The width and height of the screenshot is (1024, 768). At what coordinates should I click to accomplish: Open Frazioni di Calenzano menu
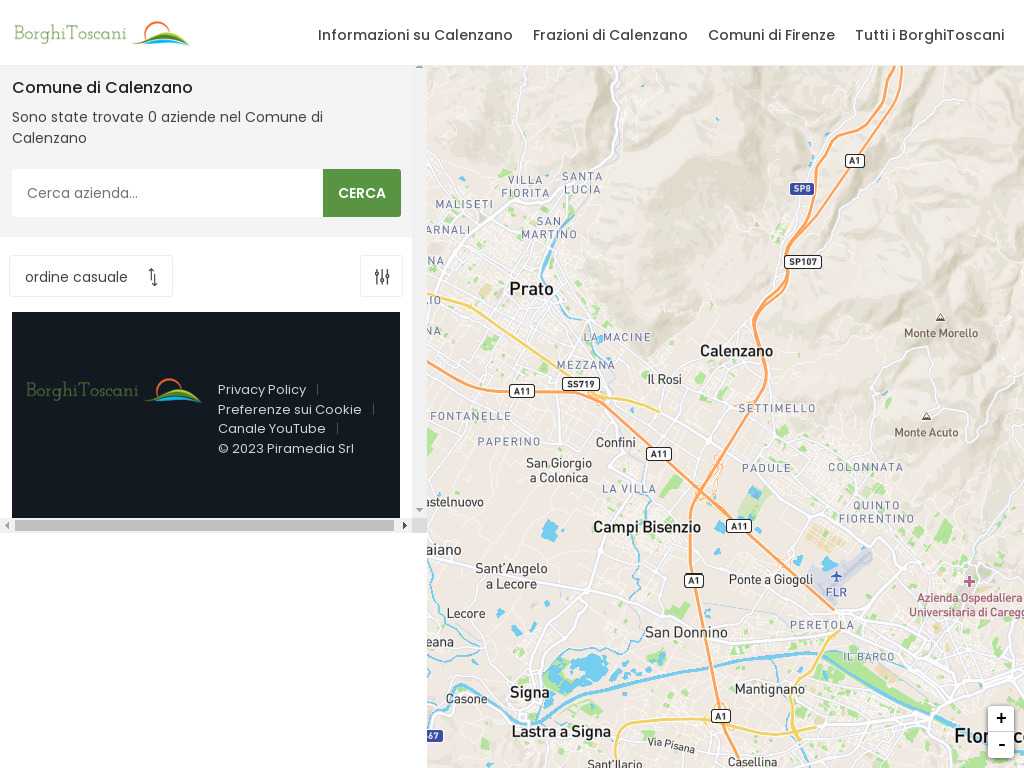click(x=610, y=35)
